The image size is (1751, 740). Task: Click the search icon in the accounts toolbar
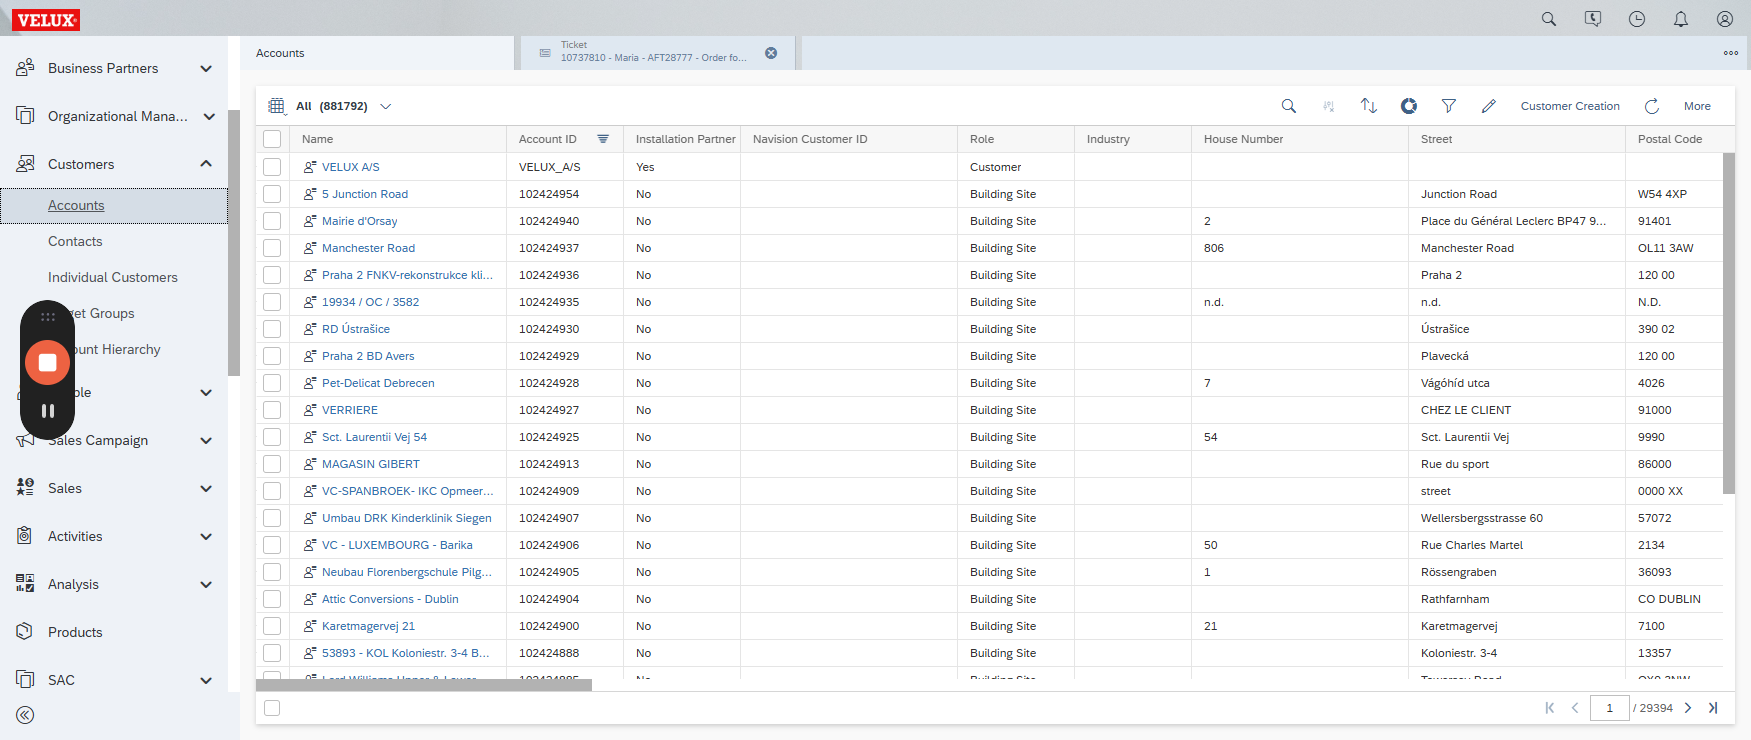1288,106
